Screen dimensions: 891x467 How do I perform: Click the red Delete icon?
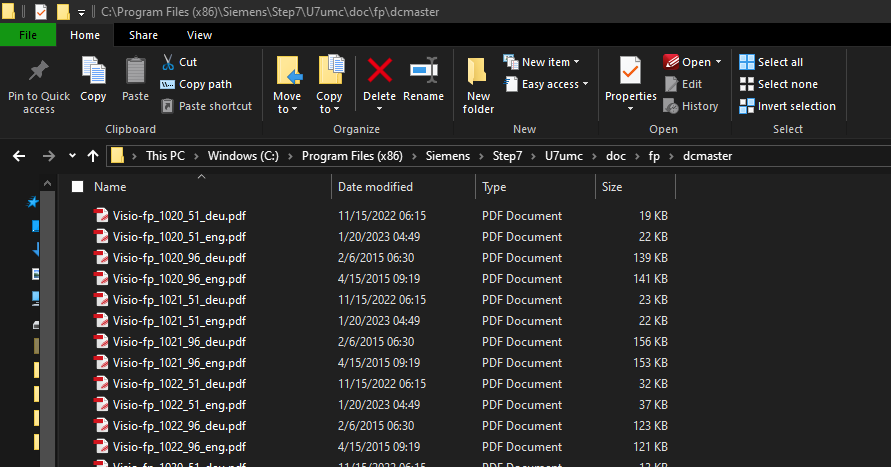coord(379,72)
